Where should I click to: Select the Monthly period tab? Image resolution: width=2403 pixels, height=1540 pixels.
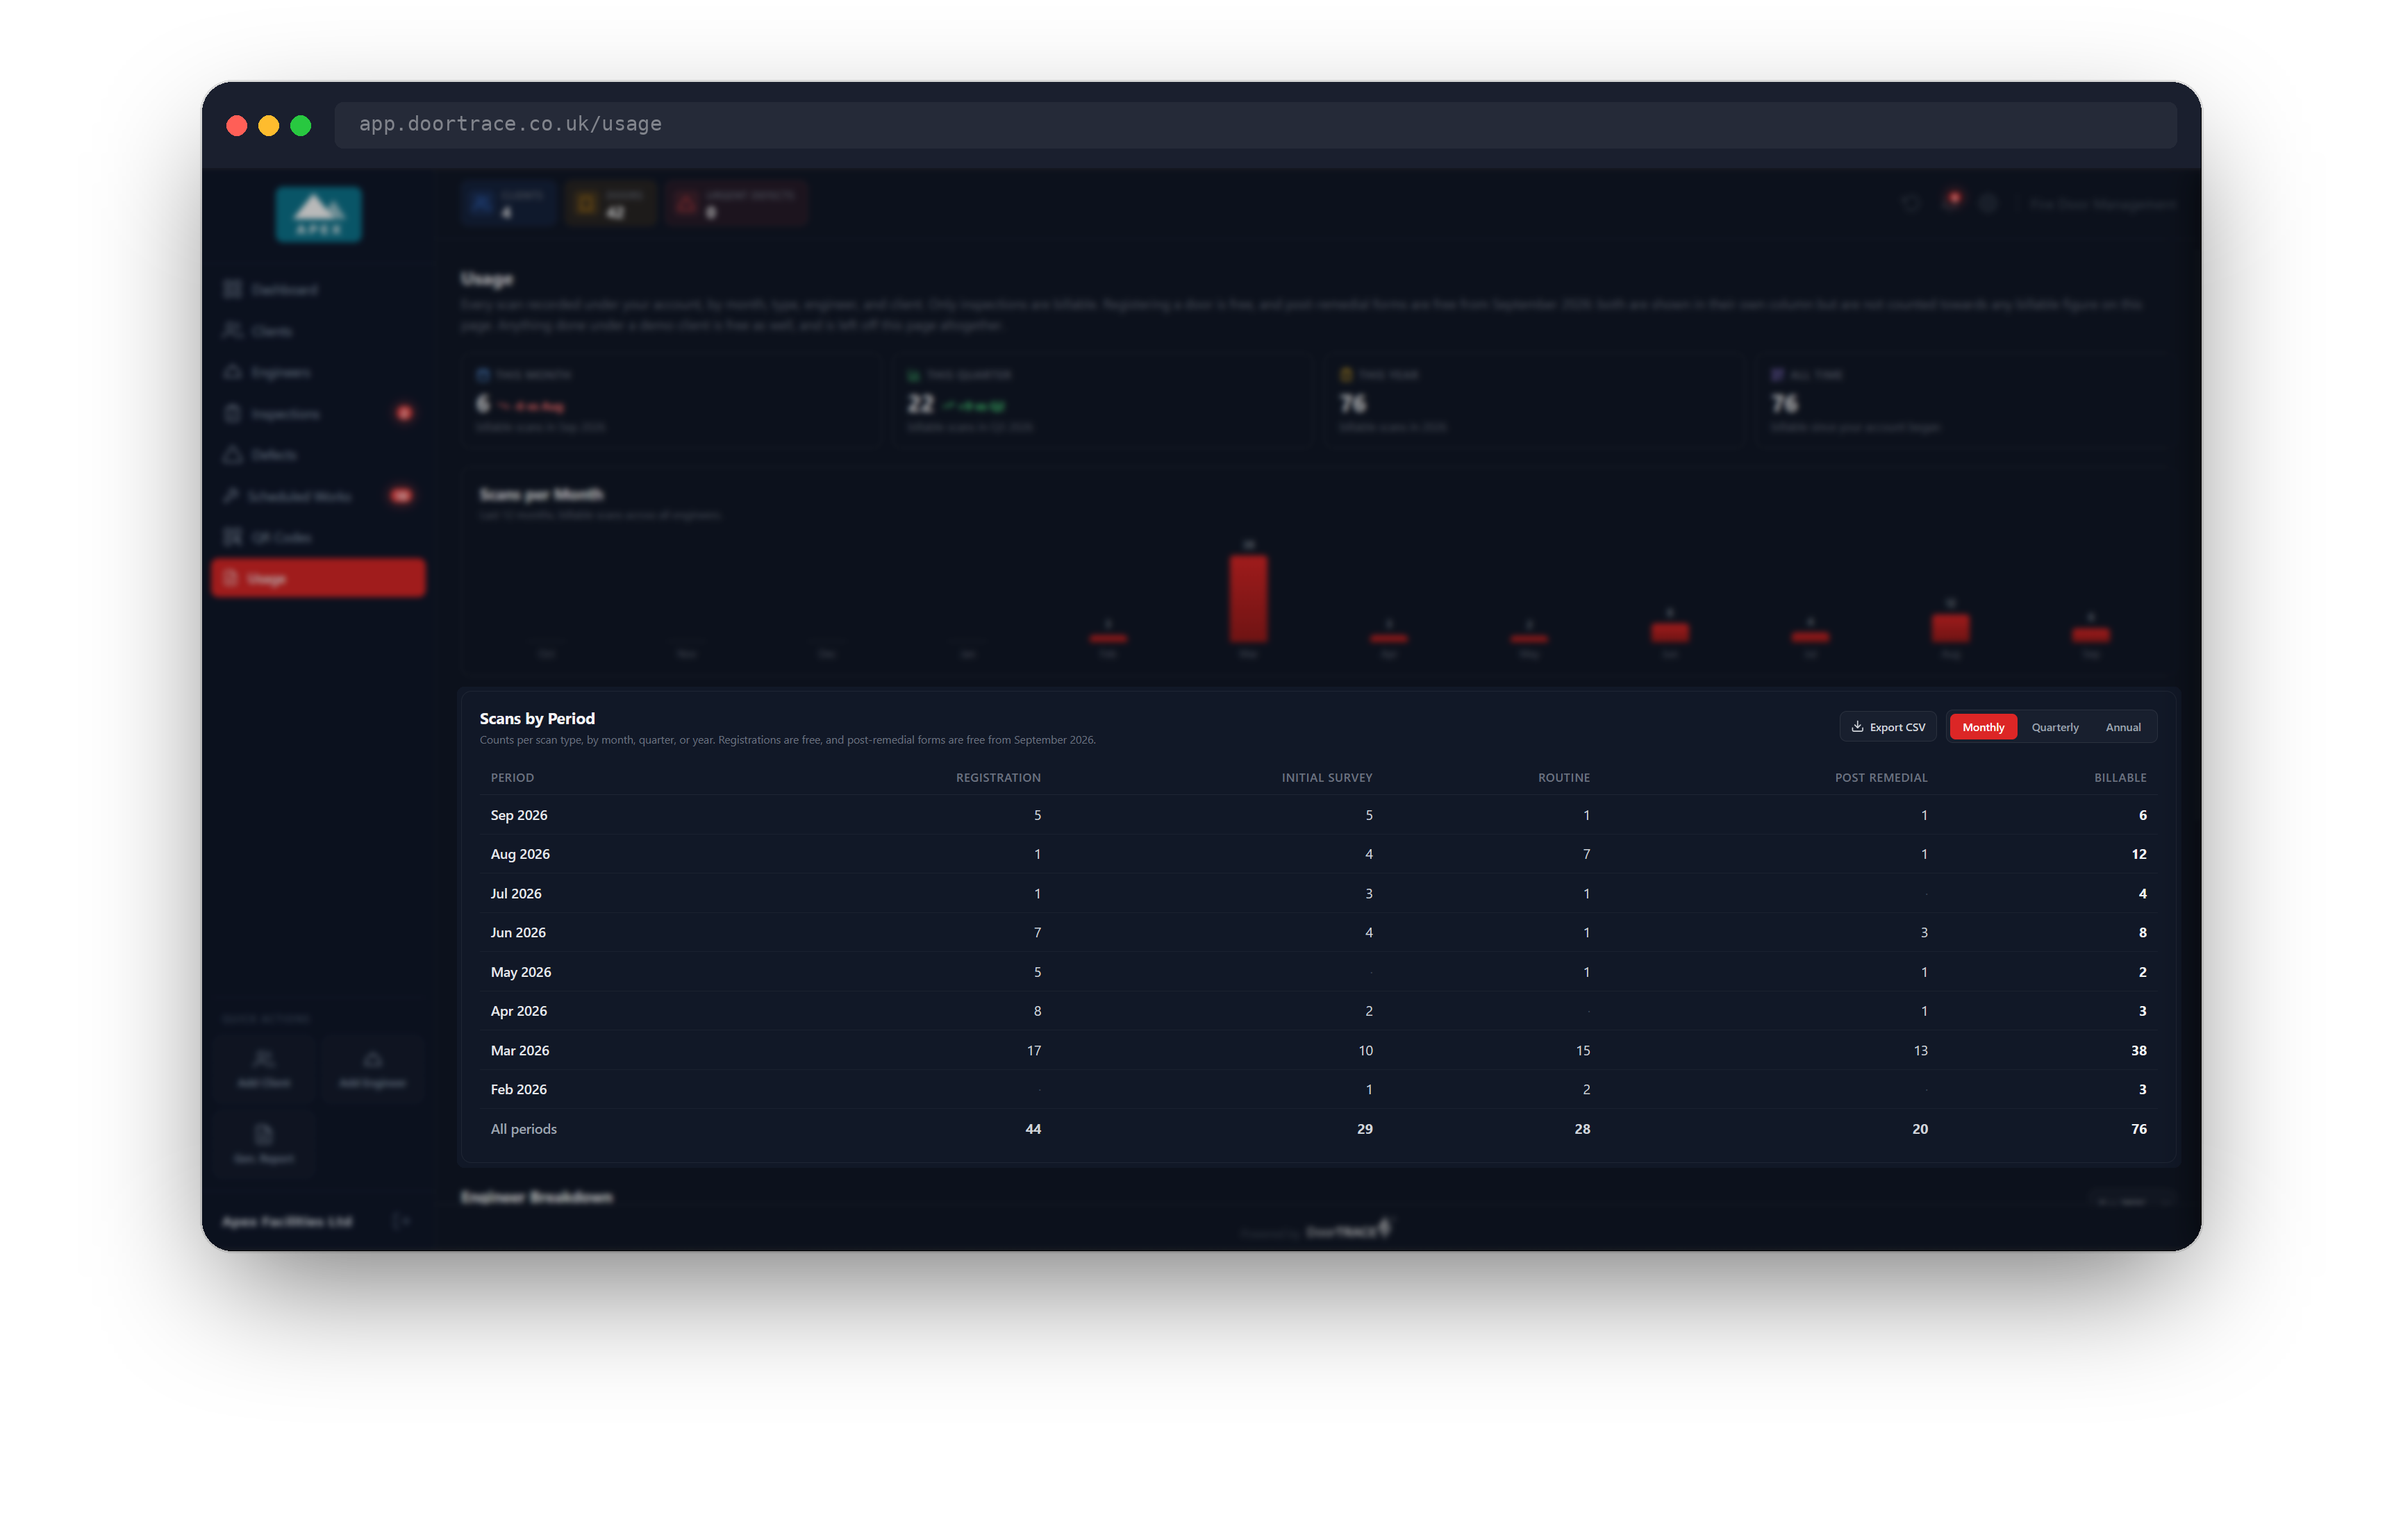[1982, 727]
